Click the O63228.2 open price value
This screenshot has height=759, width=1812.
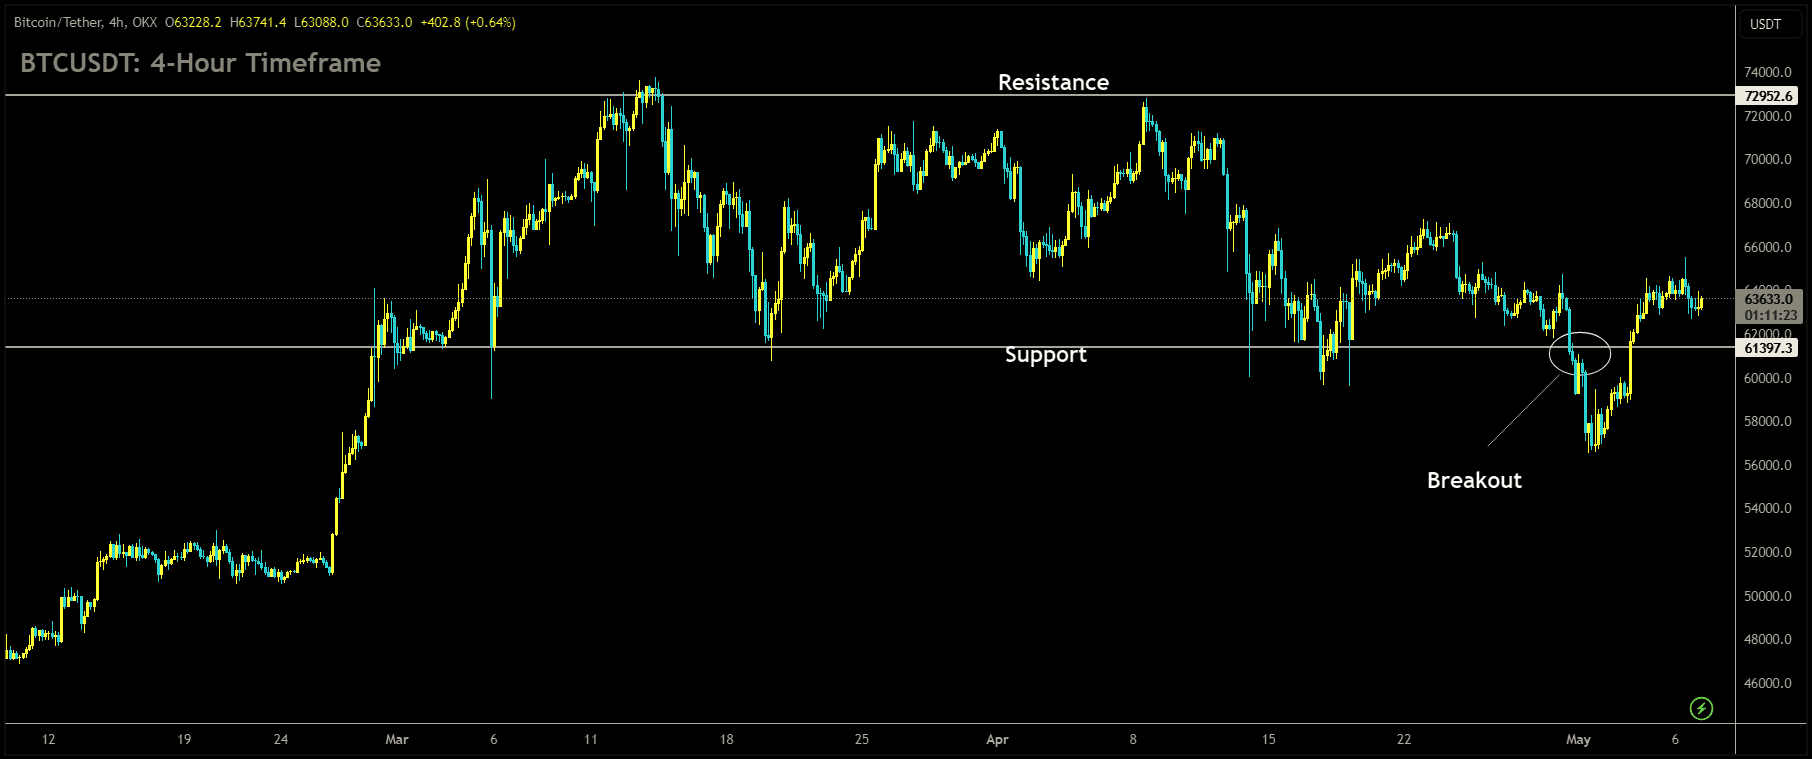[193, 22]
